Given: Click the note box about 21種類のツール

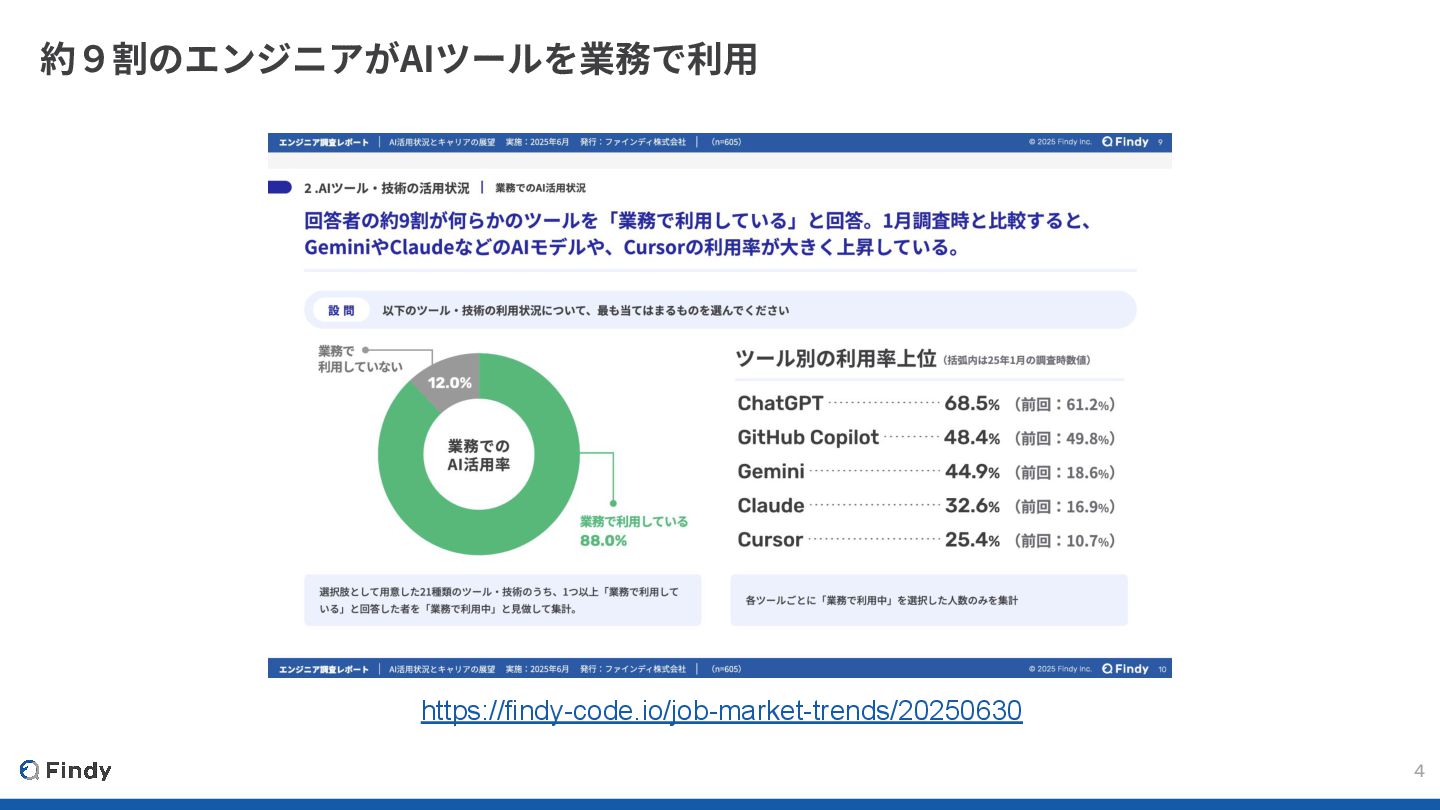Looking at the screenshot, I should [x=503, y=600].
